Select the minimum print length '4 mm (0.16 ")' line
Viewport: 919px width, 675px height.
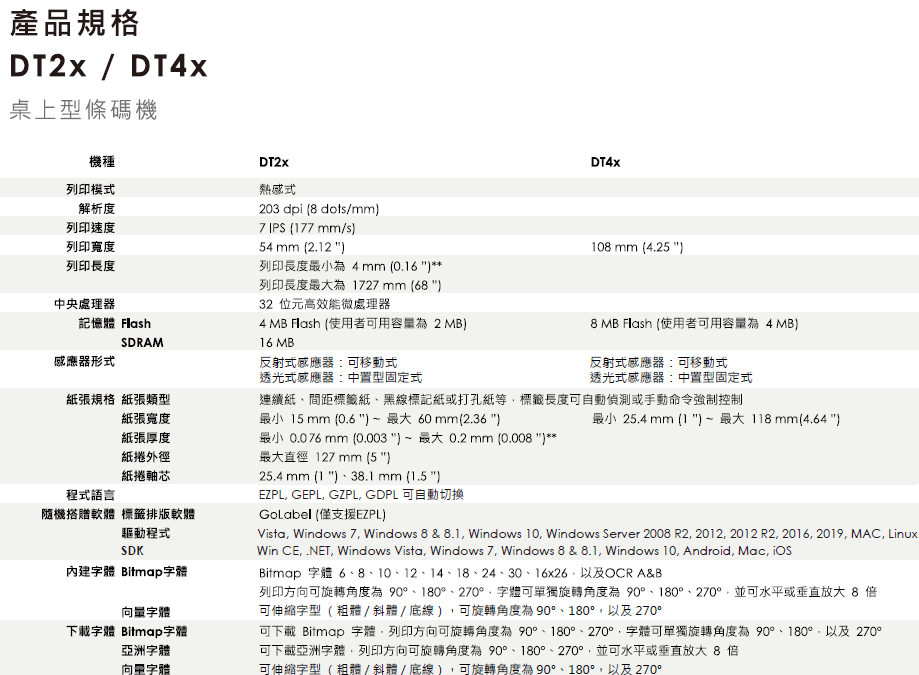(x=350, y=266)
